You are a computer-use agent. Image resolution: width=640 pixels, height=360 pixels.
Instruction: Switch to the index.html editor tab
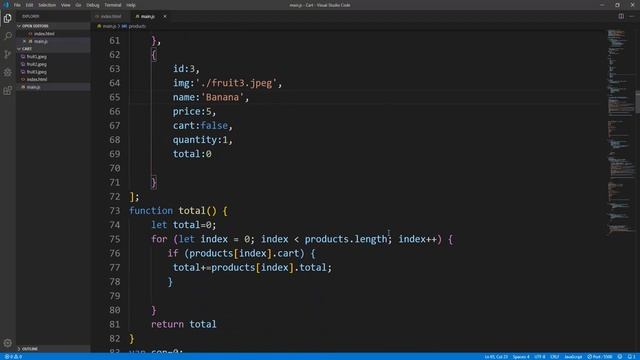(110, 16)
